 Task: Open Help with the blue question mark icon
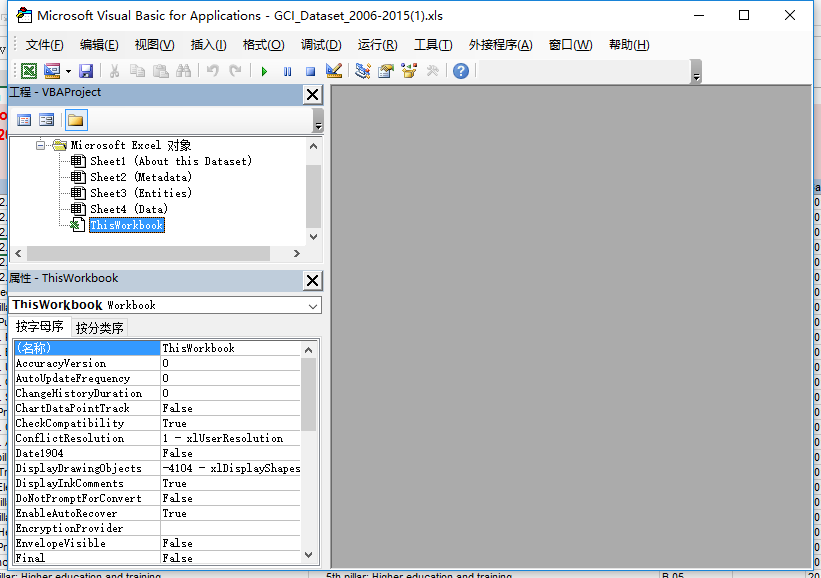point(461,71)
